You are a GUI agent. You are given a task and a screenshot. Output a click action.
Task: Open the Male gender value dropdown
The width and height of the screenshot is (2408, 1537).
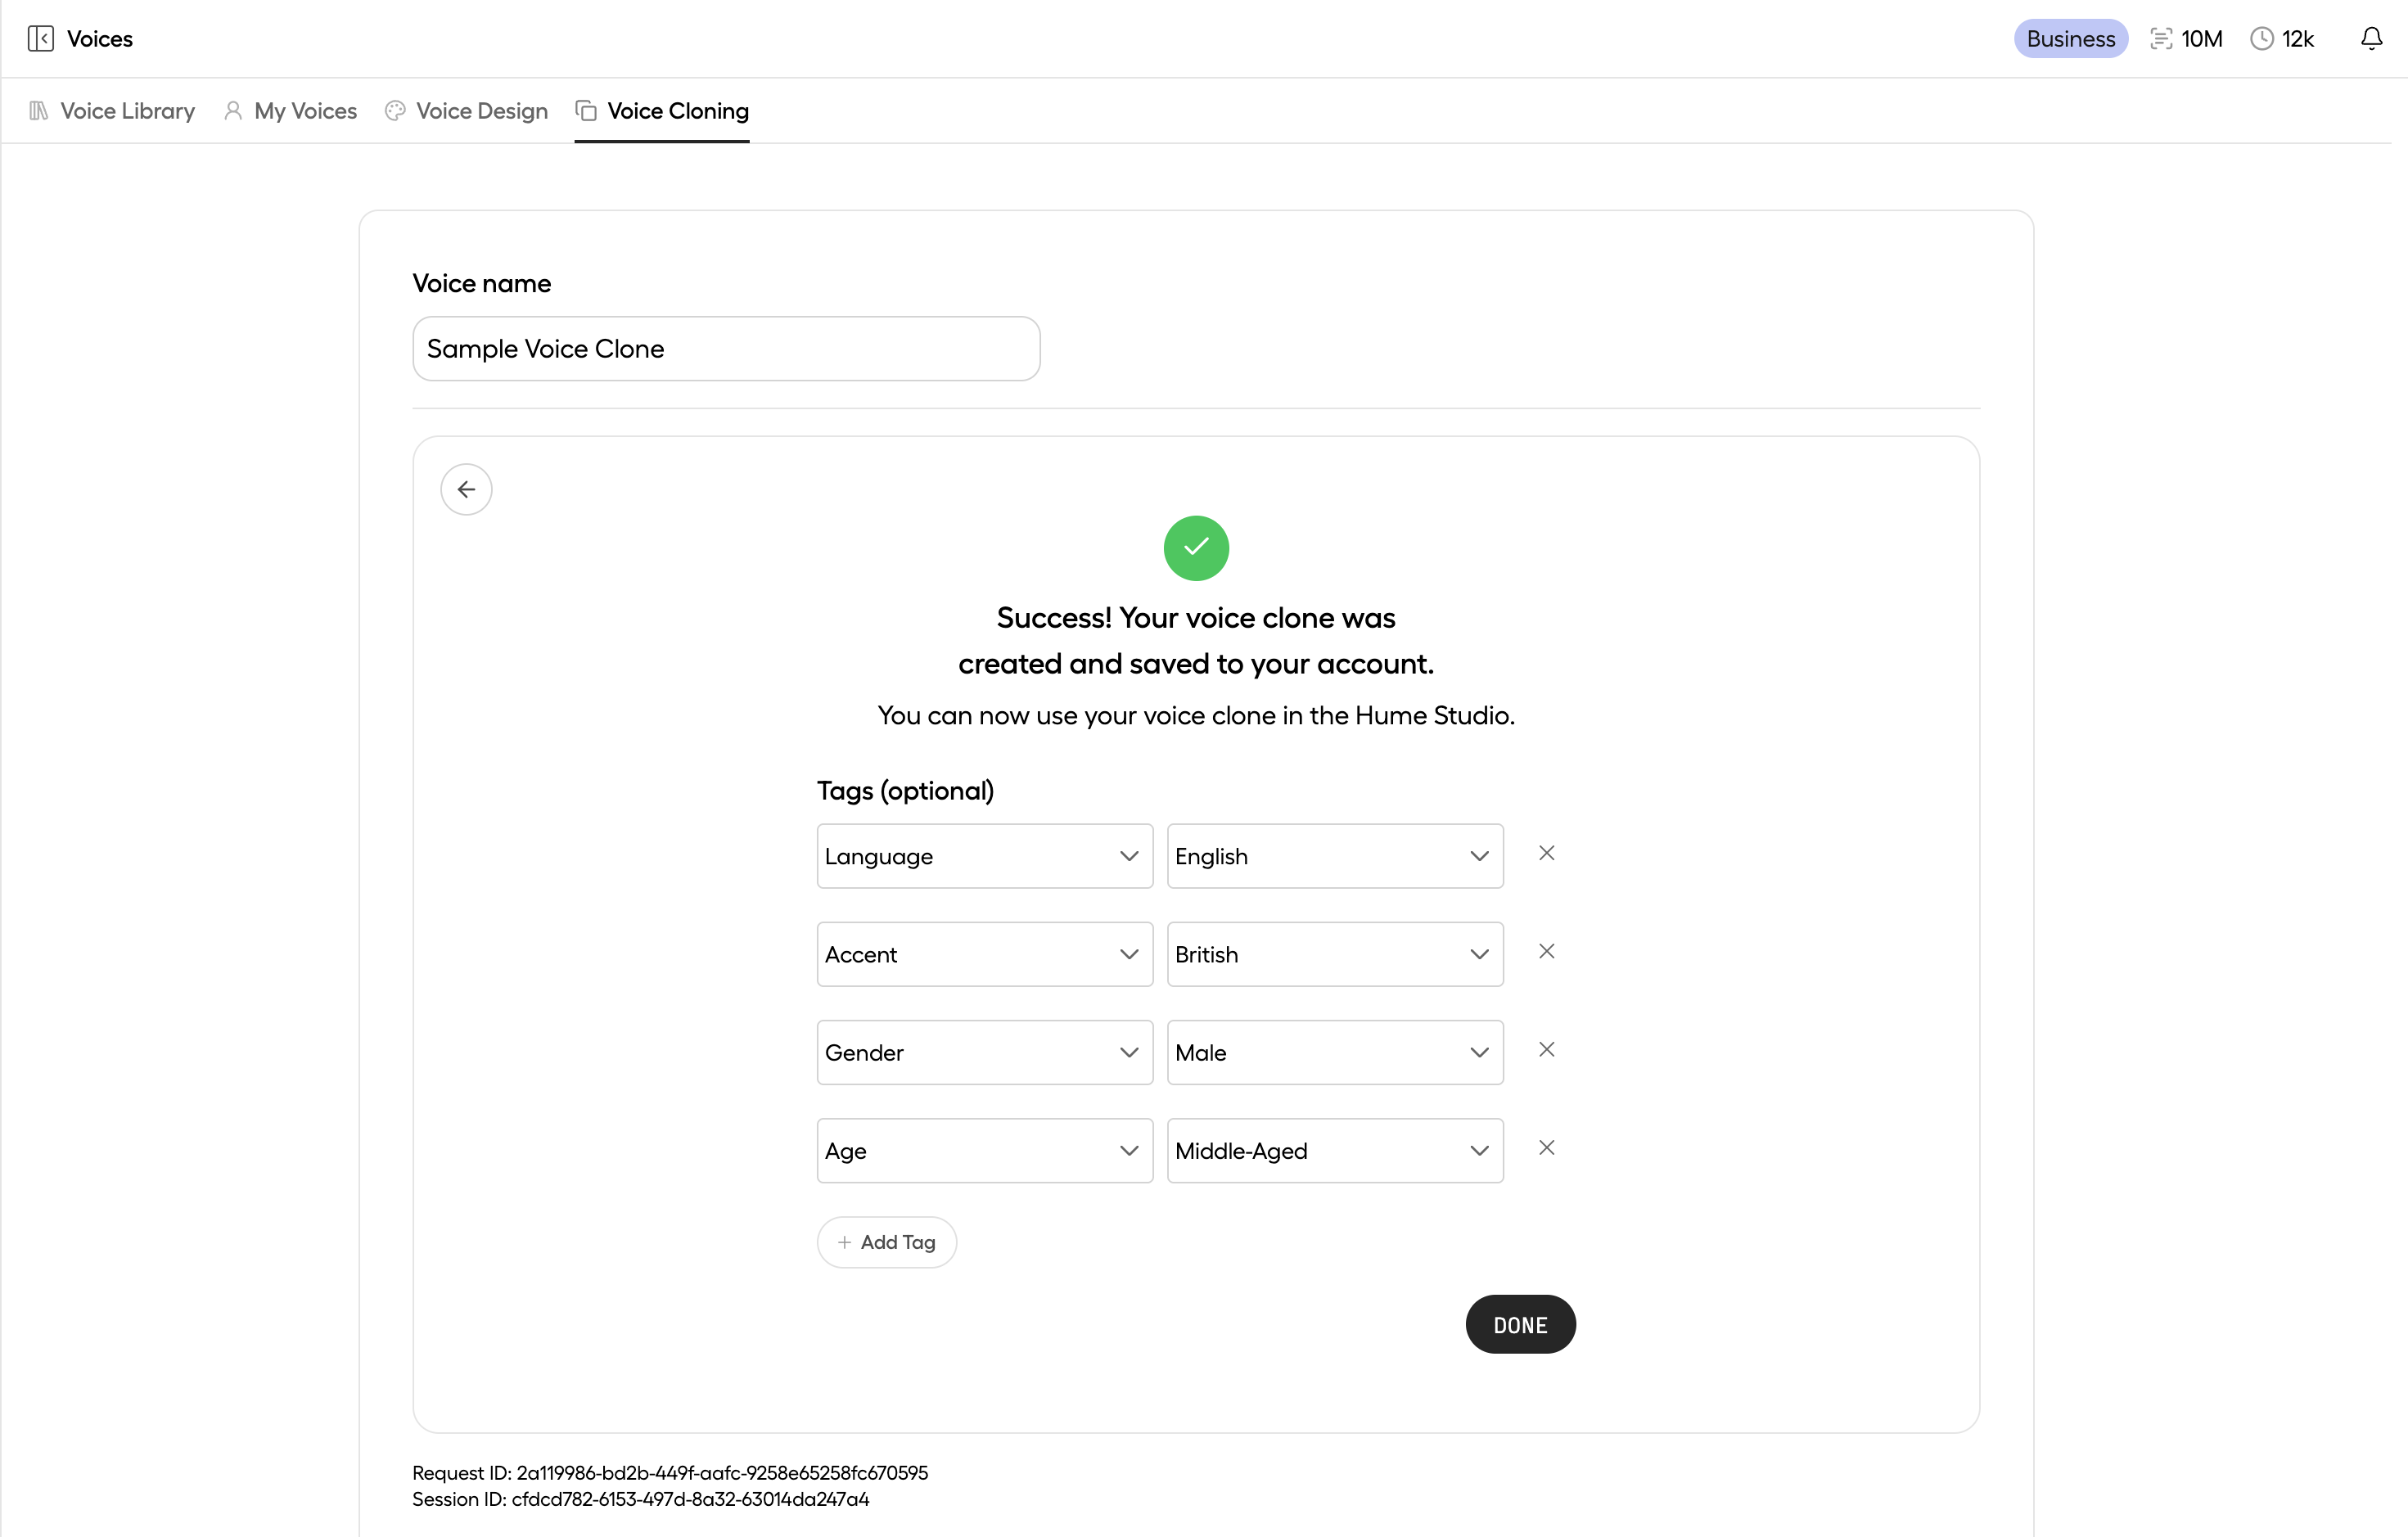click(1334, 1052)
